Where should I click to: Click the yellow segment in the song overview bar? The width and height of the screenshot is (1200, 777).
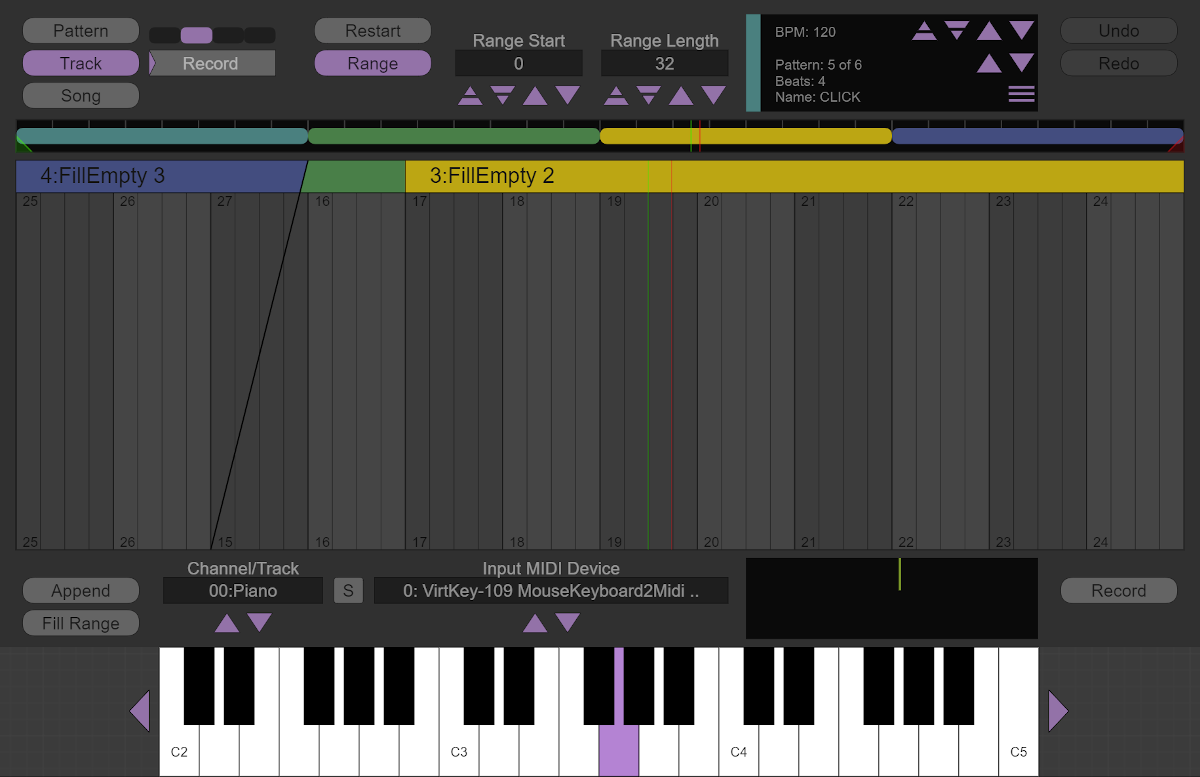point(745,136)
